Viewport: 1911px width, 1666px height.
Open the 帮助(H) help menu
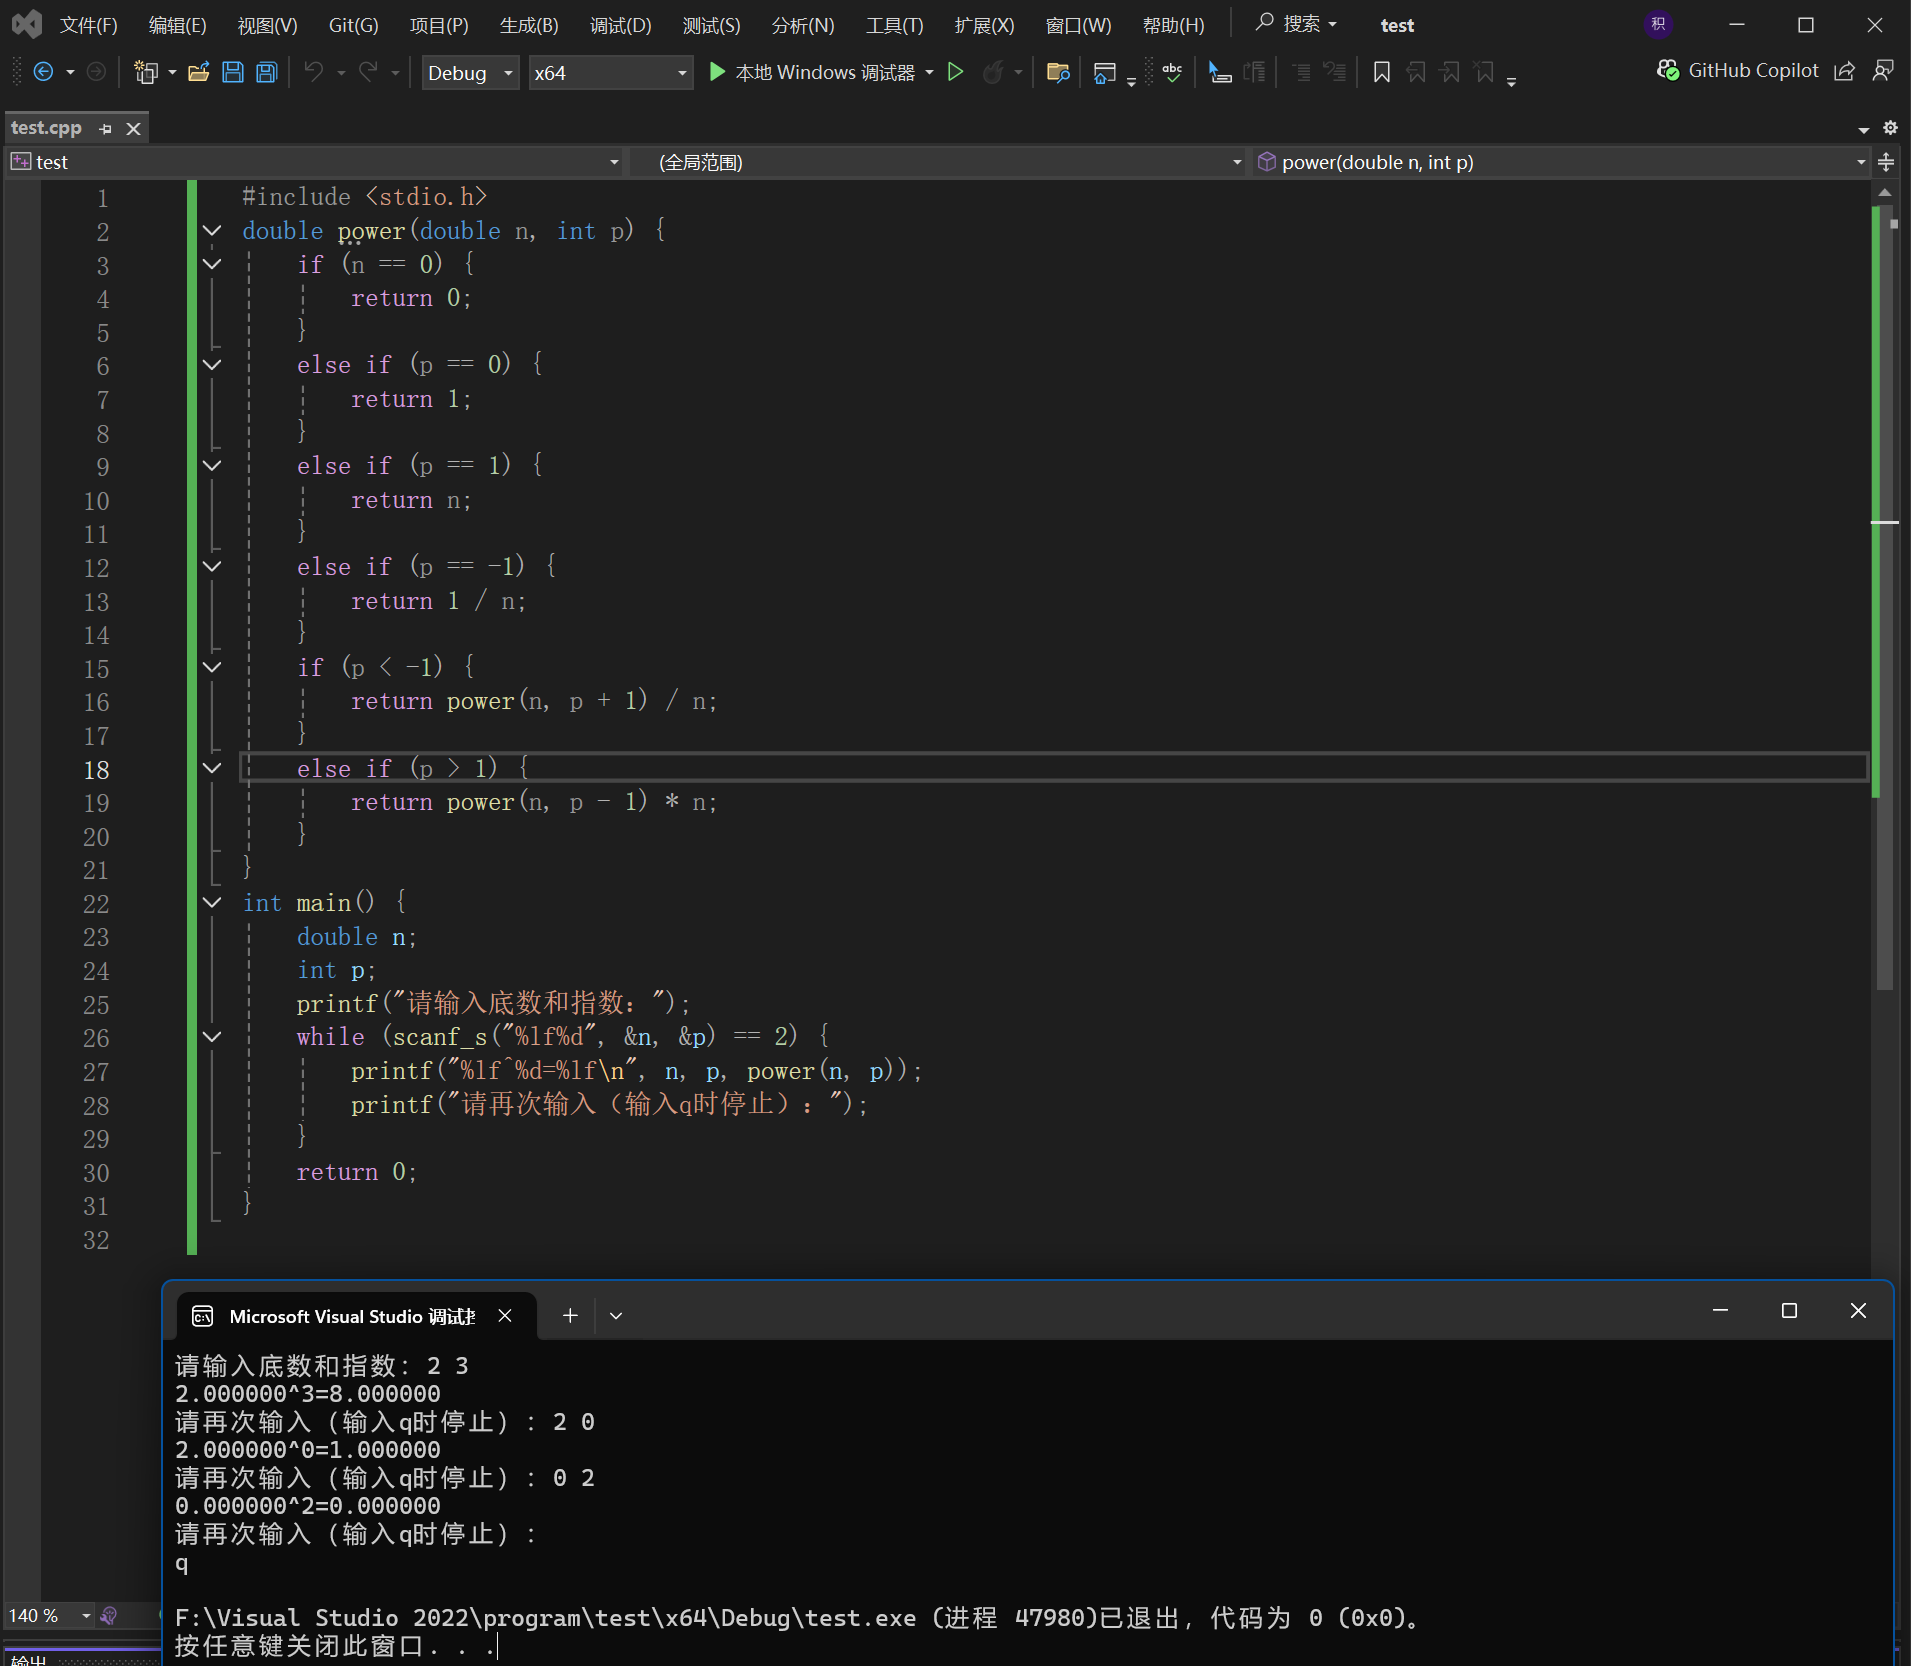click(1174, 25)
